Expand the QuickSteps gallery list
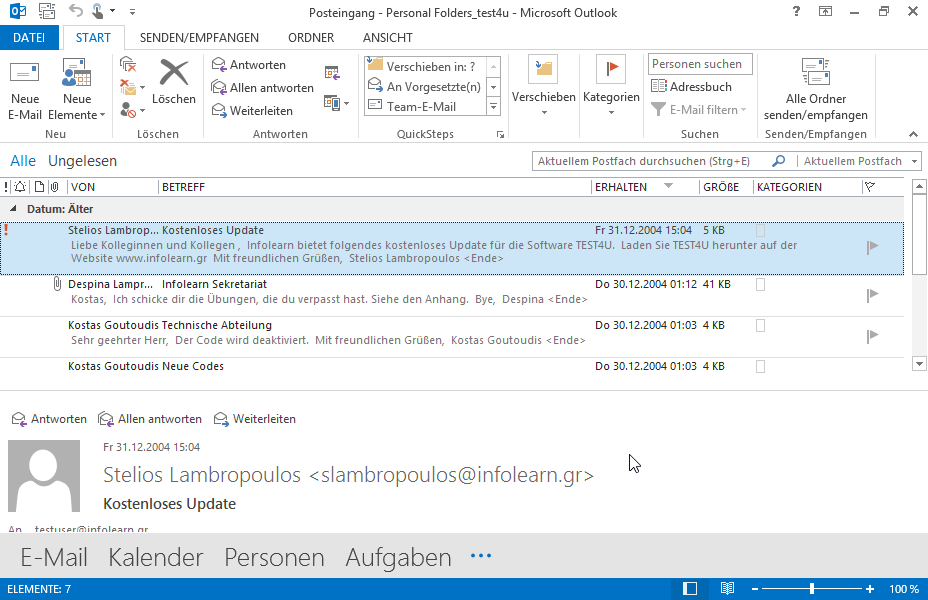 (x=494, y=107)
